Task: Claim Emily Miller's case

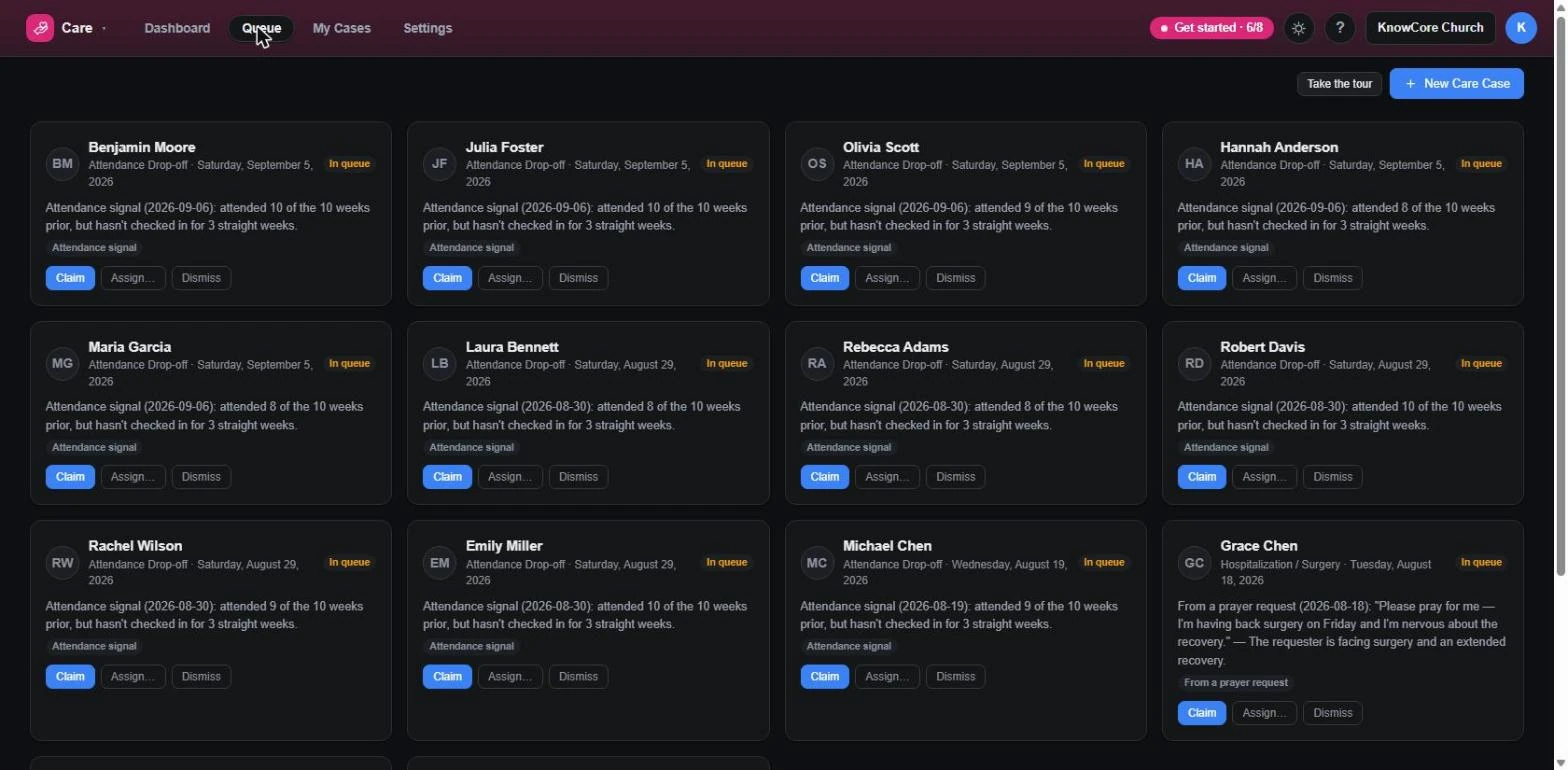Action: pos(447,677)
